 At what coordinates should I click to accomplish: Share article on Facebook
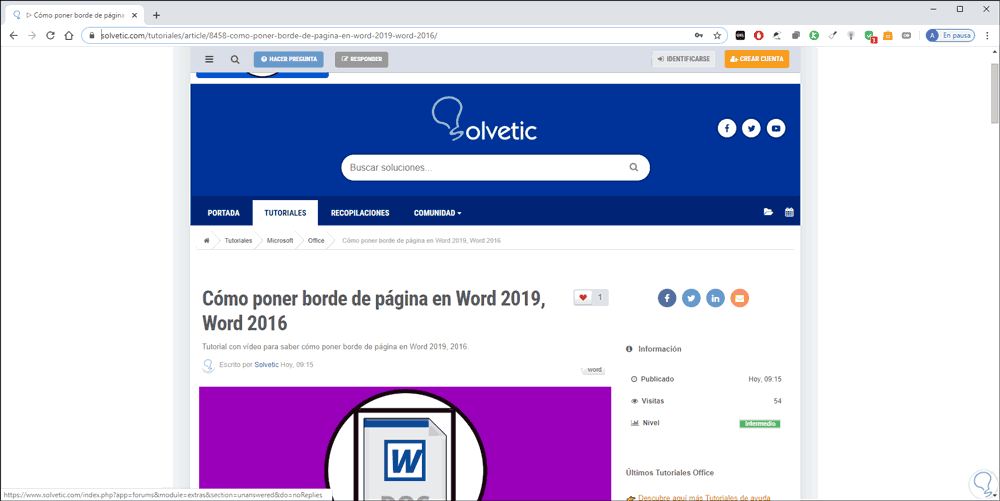(x=667, y=298)
